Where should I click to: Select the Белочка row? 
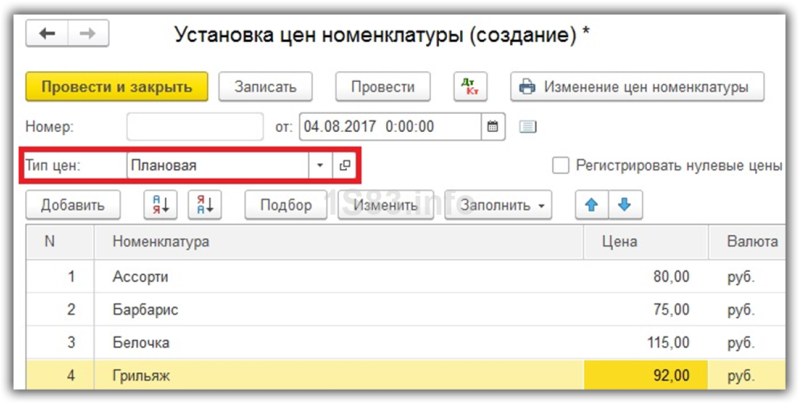click(x=406, y=343)
